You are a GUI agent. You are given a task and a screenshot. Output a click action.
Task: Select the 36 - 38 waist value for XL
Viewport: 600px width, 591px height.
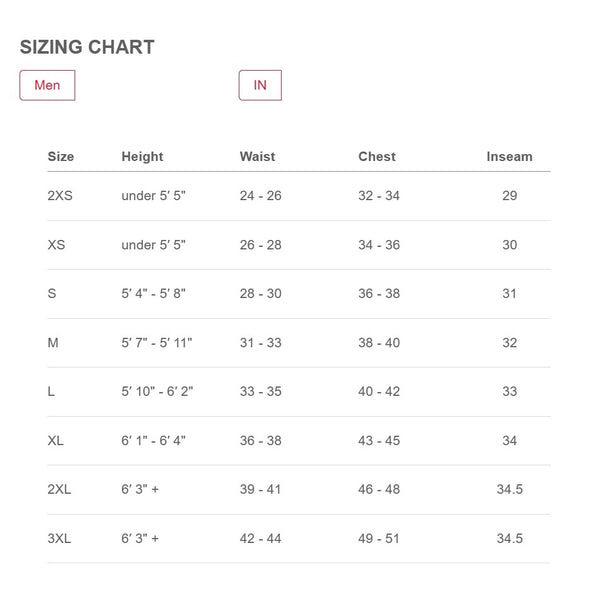(x=260, y=440)
